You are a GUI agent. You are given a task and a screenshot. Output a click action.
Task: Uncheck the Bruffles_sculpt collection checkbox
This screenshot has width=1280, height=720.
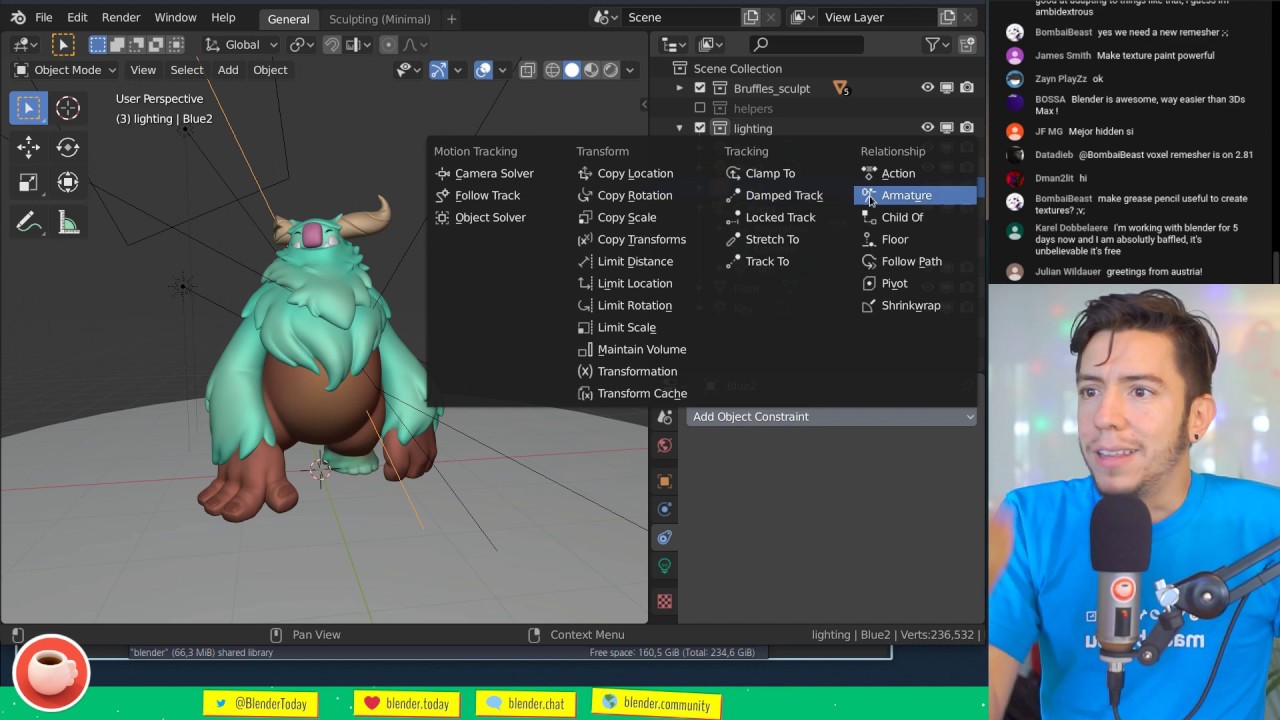[700, 88]
